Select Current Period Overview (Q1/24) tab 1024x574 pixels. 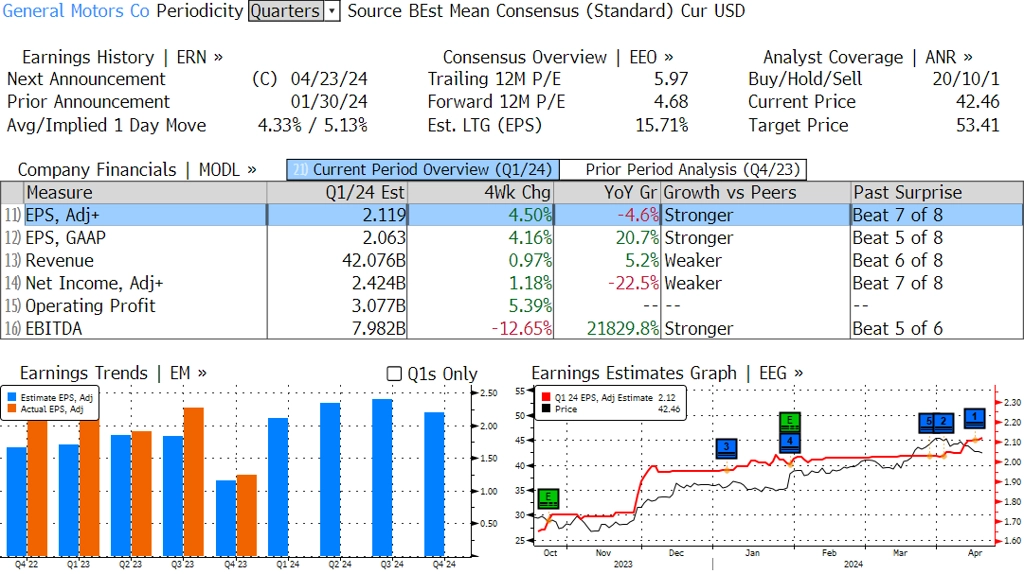423,170
